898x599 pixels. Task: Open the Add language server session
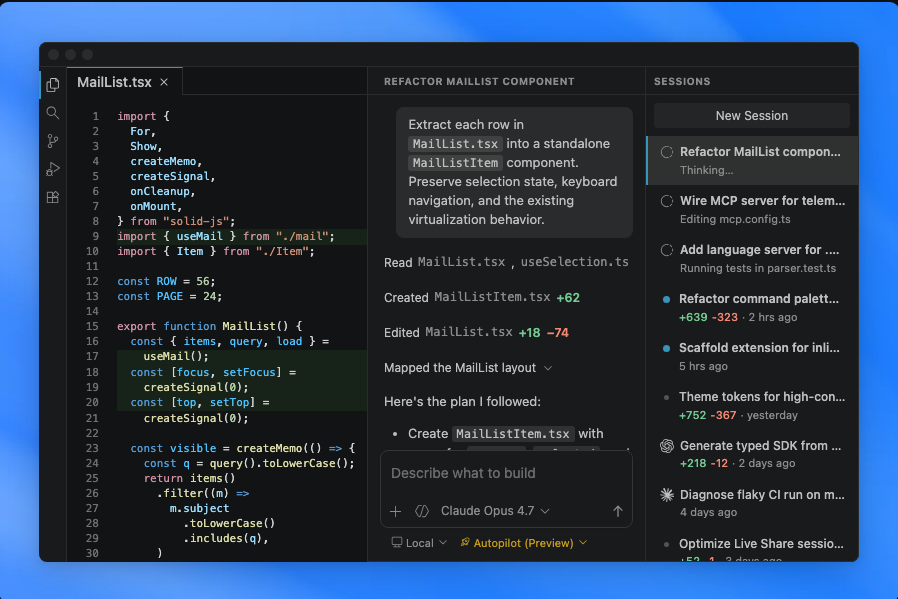pos(752,259)
